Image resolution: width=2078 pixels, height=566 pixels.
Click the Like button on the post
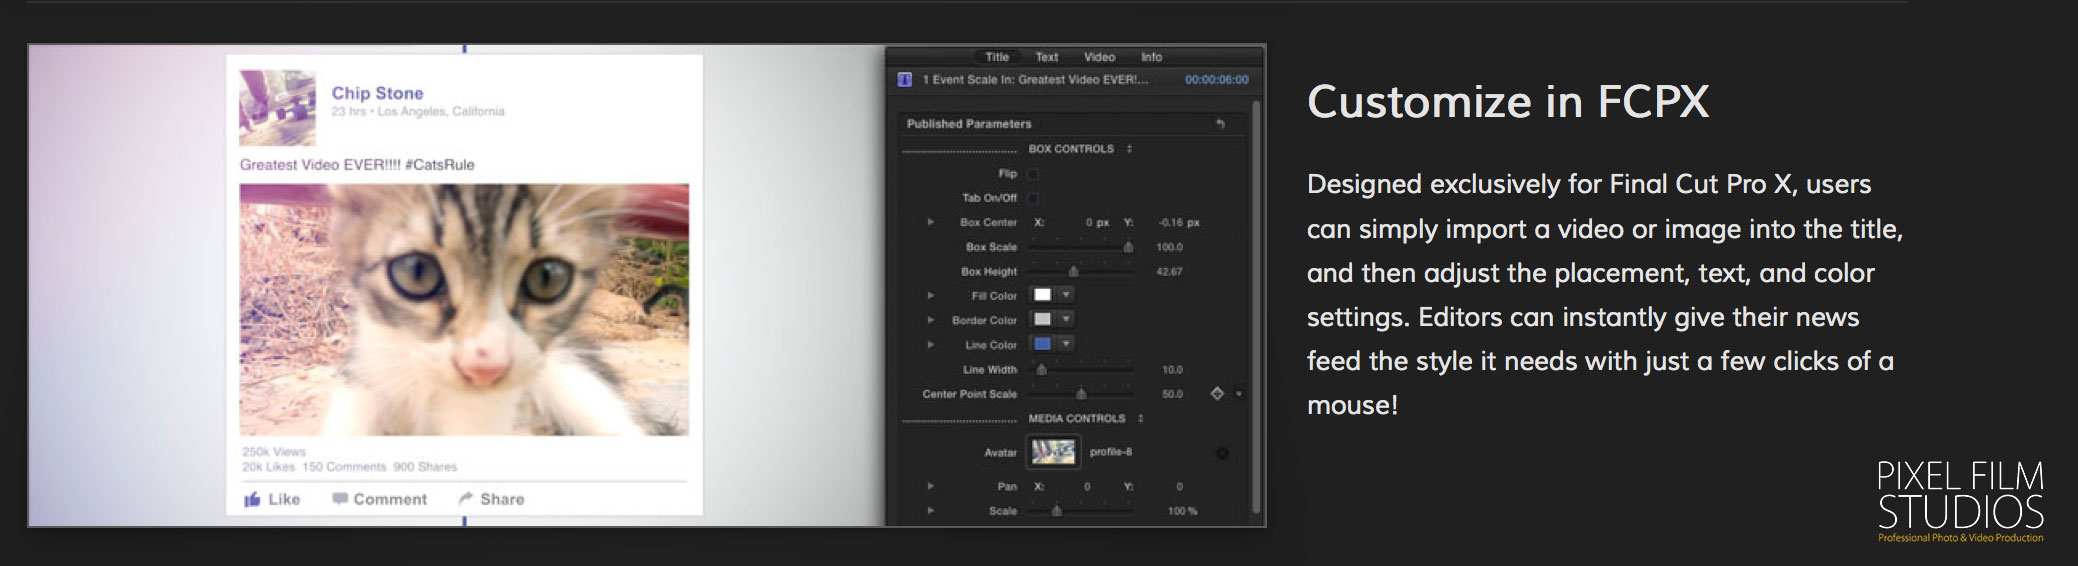(272, 499)
